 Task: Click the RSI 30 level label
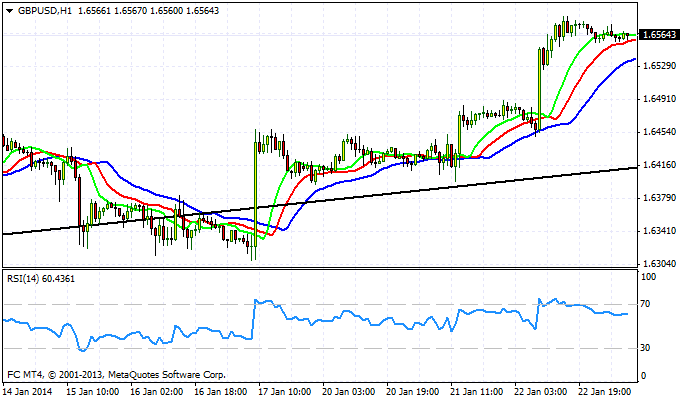[645, 348]
